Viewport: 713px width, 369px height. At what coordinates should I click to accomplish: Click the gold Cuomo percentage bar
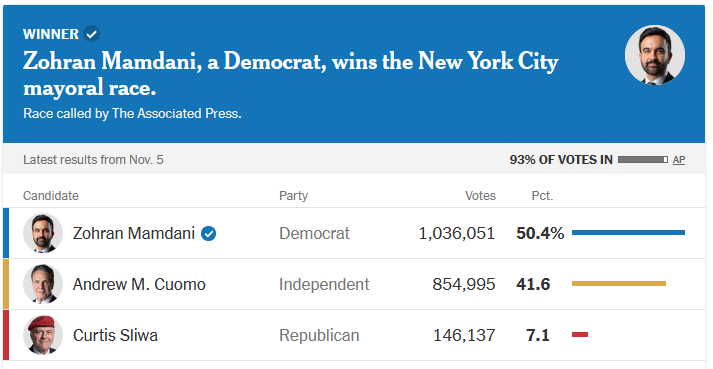click(619, 283)
